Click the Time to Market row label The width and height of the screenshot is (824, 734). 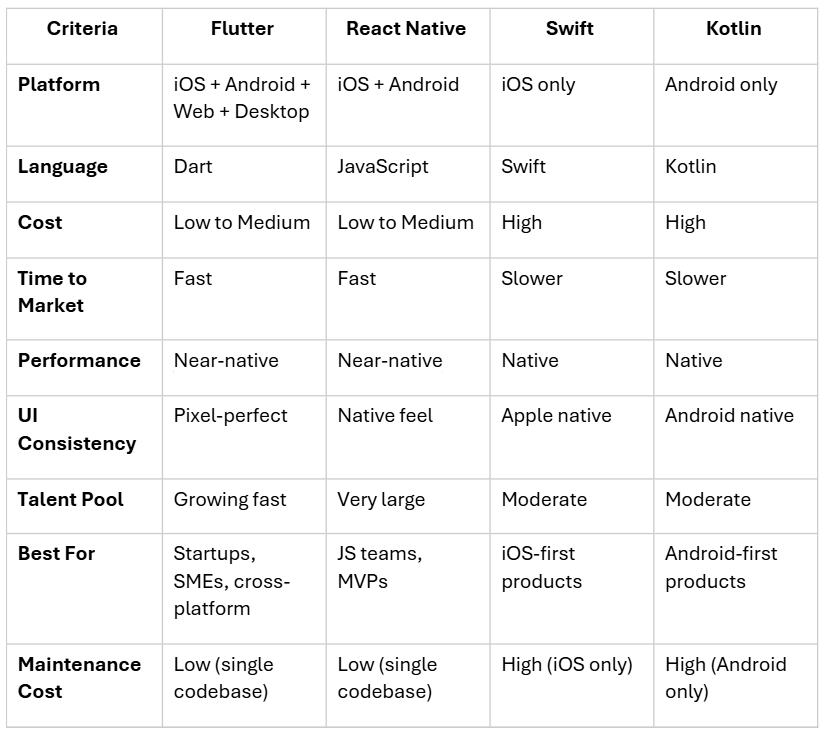(x=53, y=292)
